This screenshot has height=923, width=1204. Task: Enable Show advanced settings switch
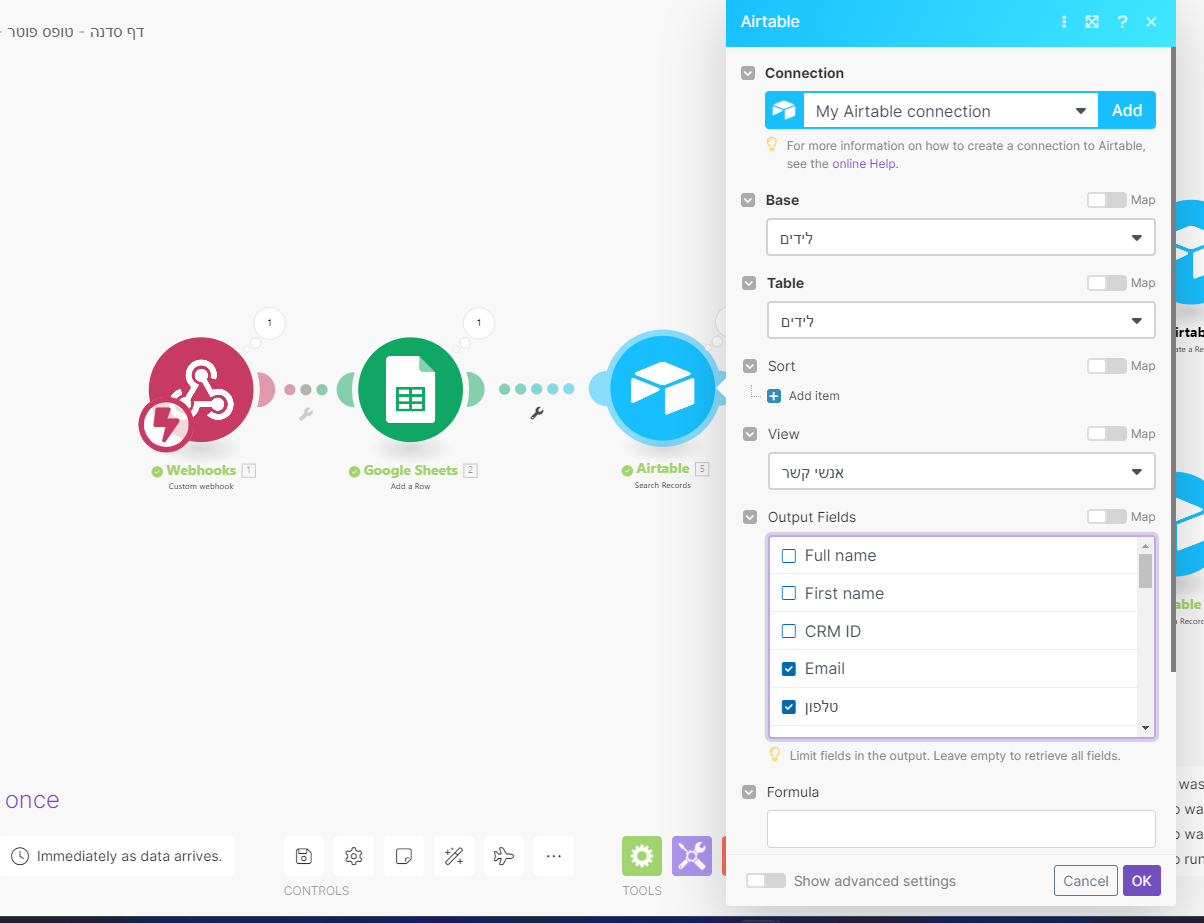766,881
